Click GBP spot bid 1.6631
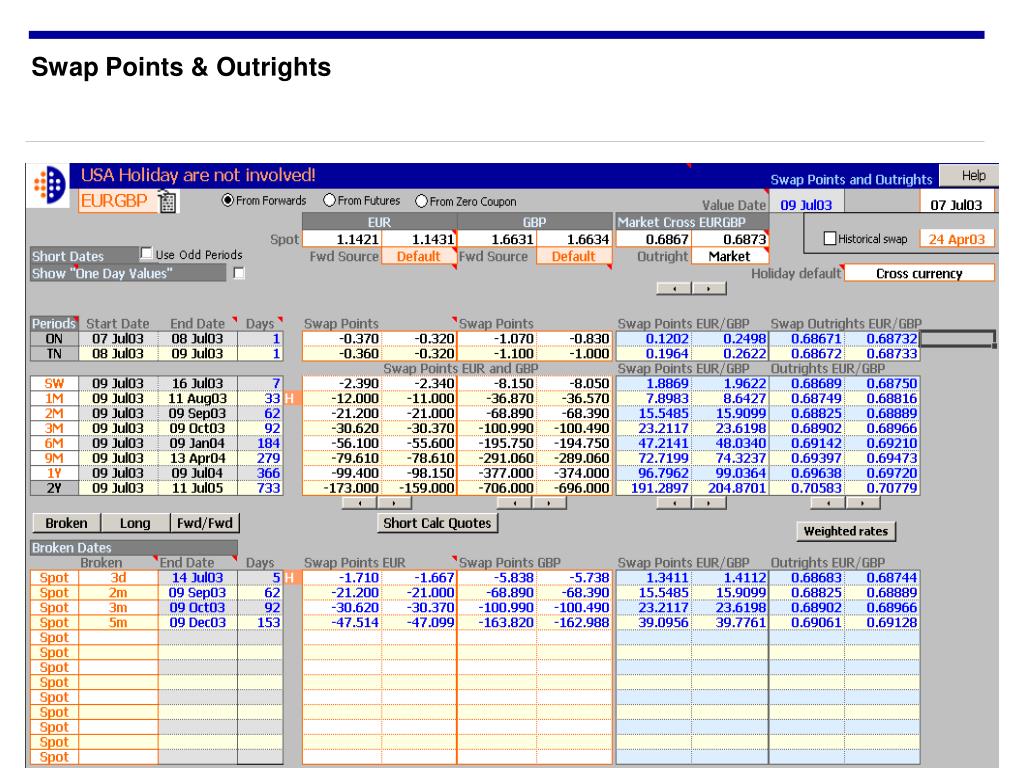Screen dimensions: 1024x768 point(497,240)
